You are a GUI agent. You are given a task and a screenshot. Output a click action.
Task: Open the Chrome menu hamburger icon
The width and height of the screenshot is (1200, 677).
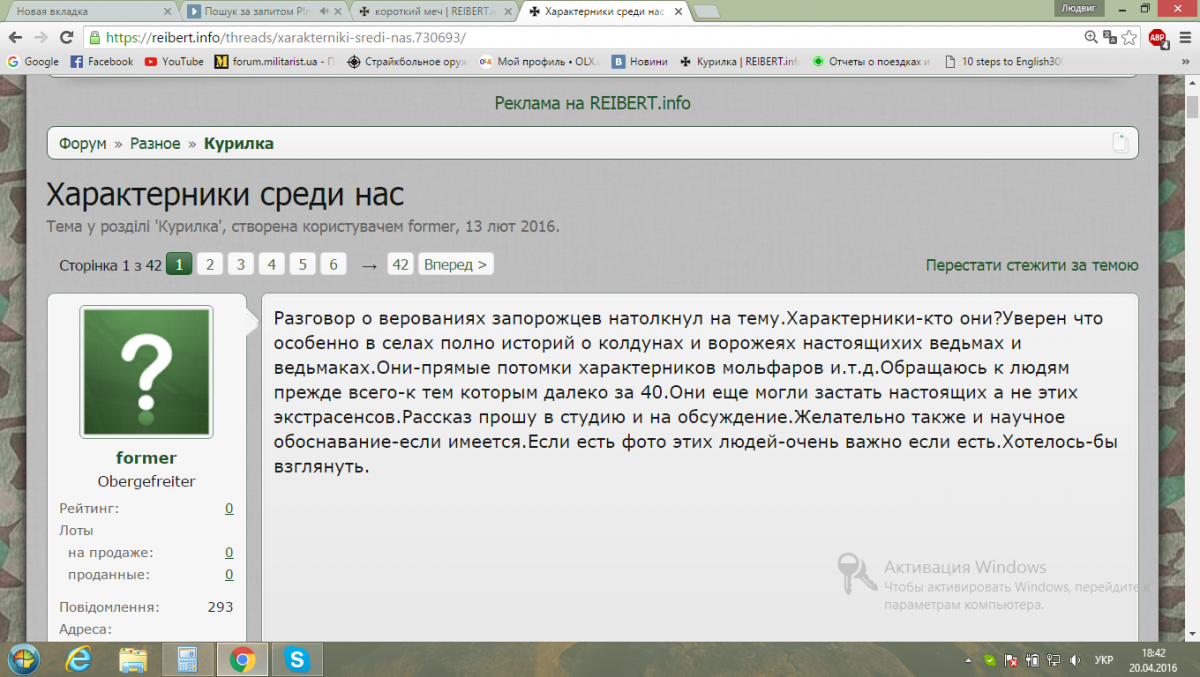[x=1183, y=38]
